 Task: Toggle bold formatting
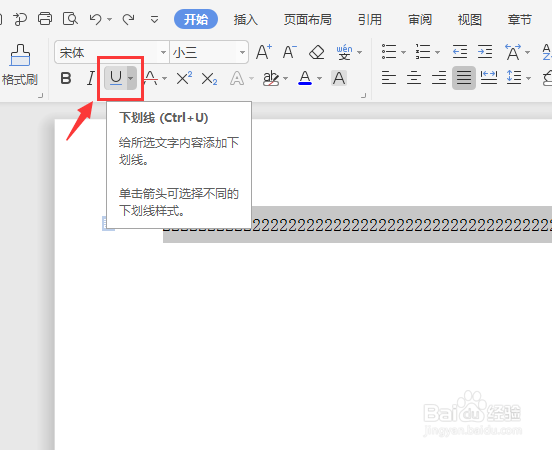pyautogui.click(x=66, y=78)
